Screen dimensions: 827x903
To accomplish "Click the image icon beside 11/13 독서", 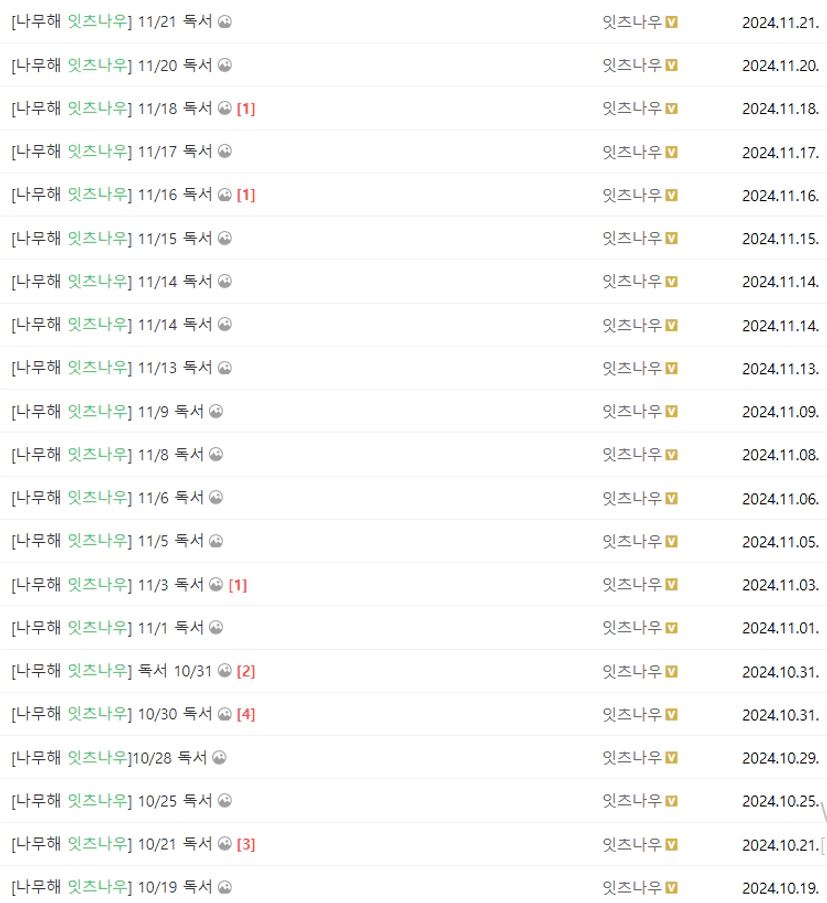I will 225,368.
